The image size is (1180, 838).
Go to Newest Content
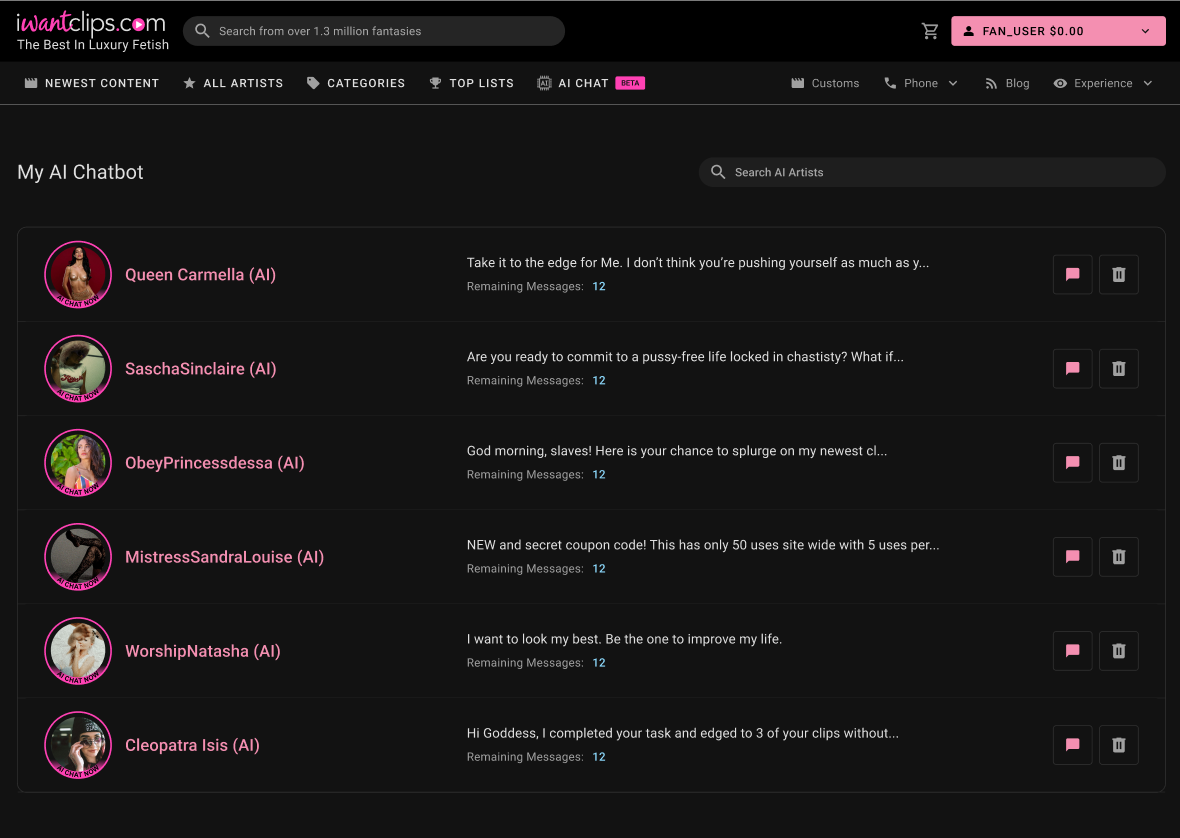coord(92,83)
